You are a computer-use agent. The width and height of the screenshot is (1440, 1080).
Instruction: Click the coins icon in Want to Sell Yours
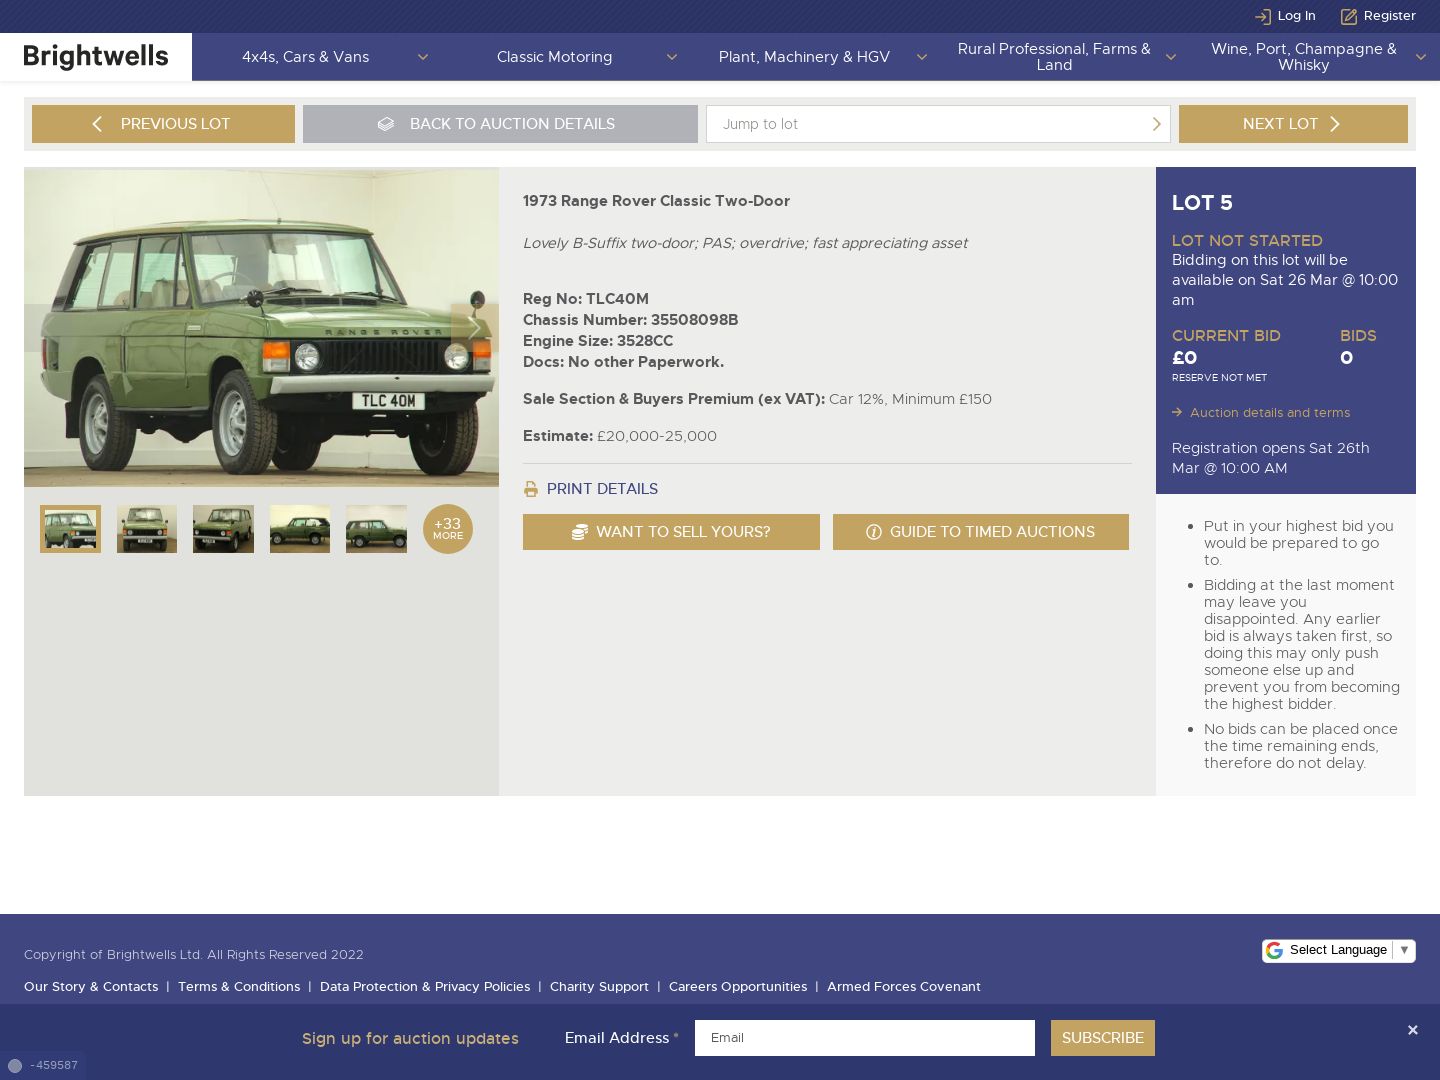click(x=580, y=532)
